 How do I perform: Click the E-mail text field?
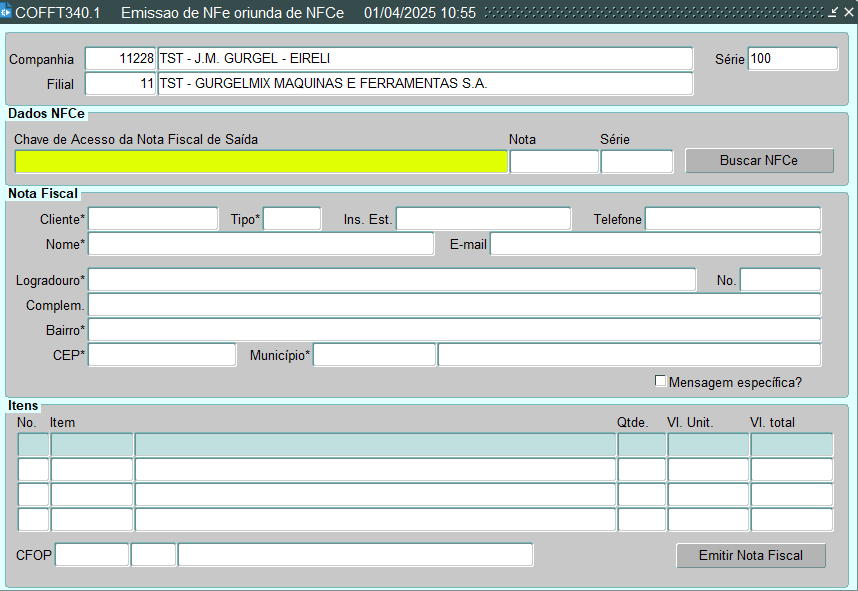click(655, 244)
